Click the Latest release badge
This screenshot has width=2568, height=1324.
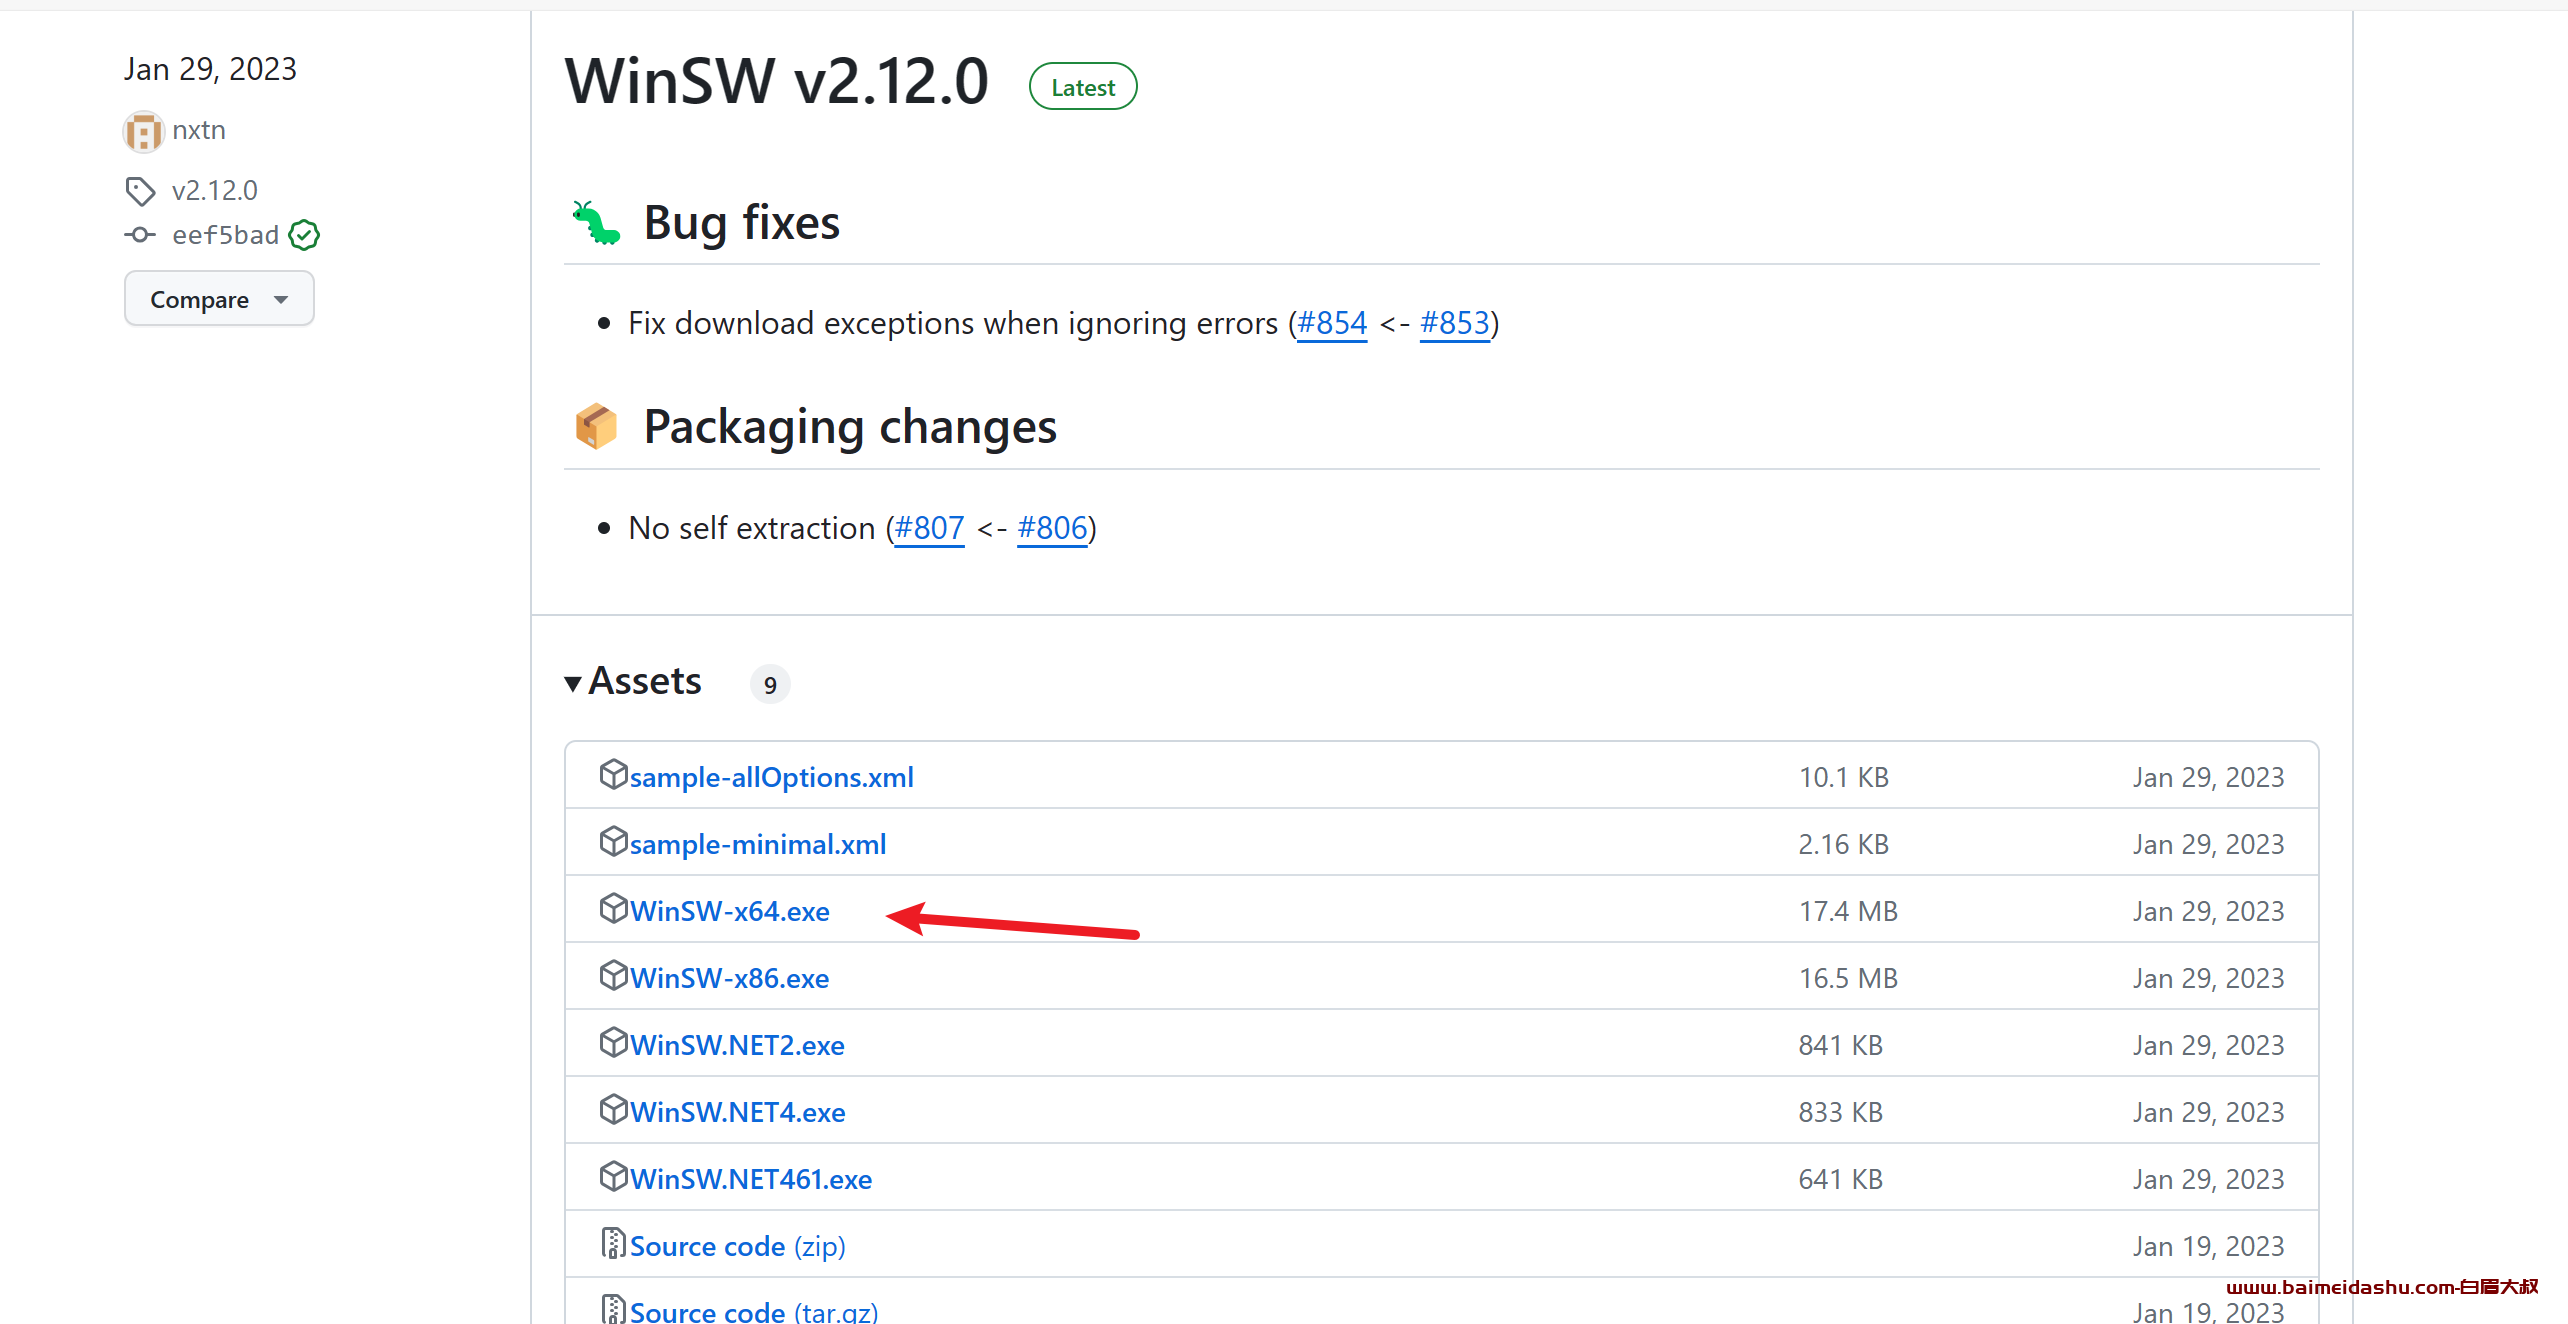(x=1083, y=87)
